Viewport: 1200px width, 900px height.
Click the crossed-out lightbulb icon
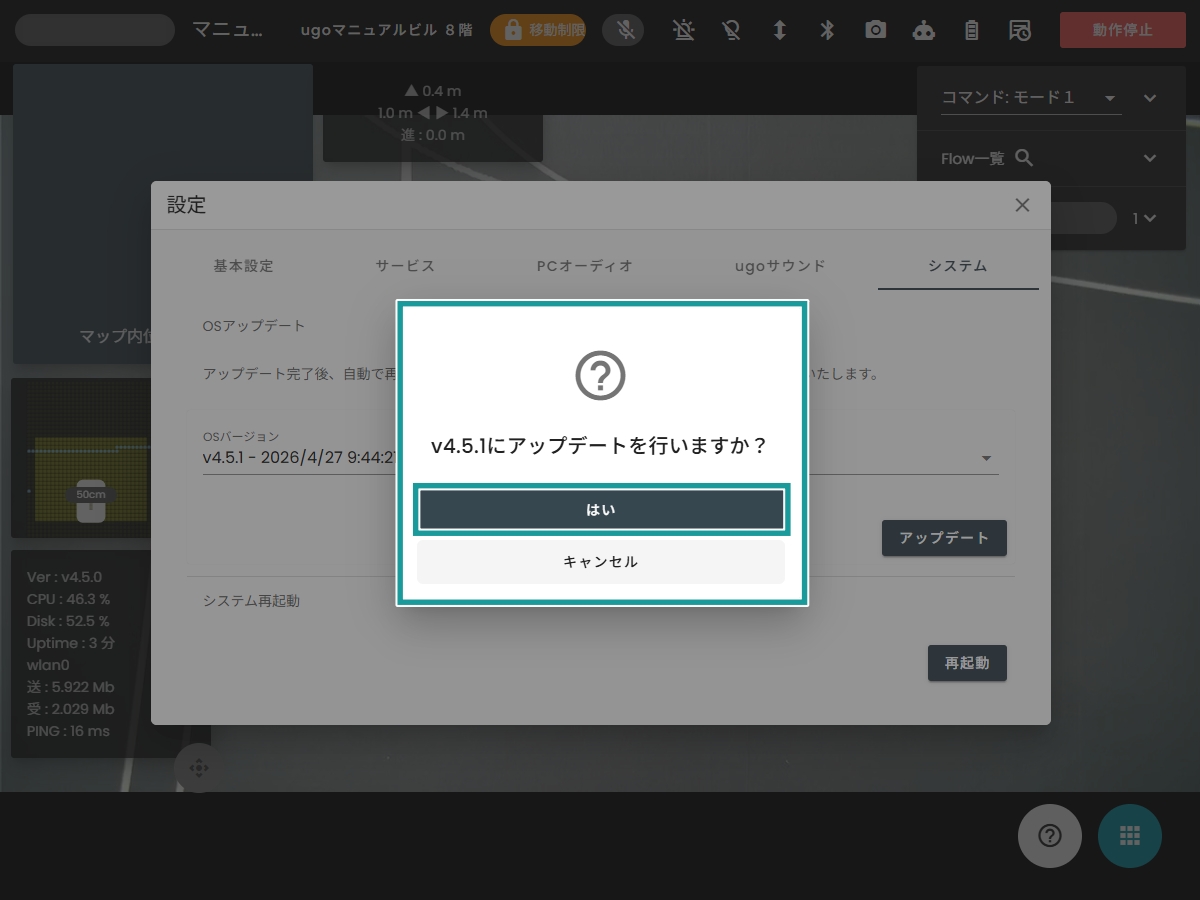click(732, 30)
